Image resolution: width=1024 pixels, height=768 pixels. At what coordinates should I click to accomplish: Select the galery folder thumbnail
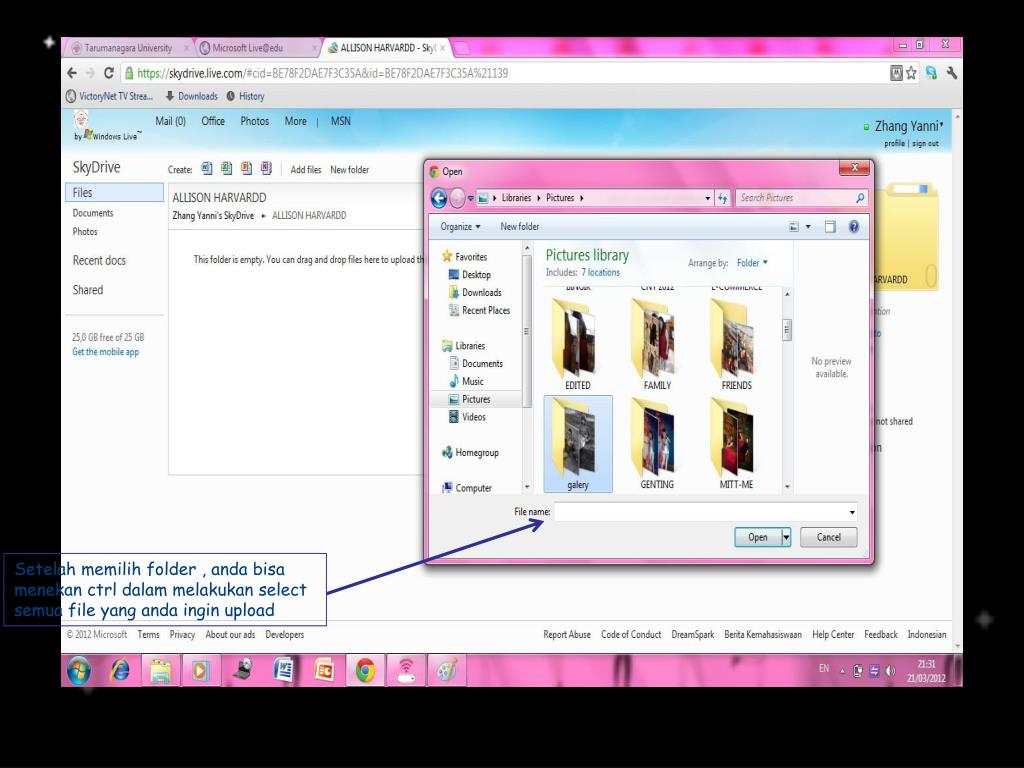coord(578,444)
